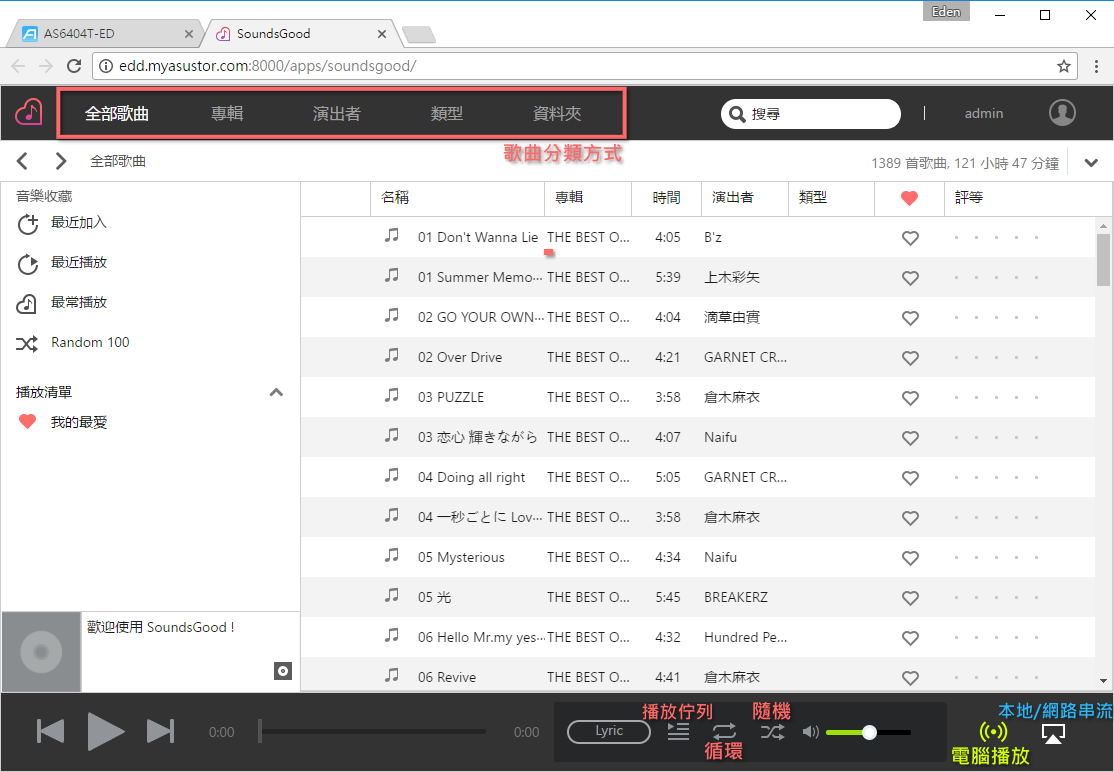1114x772 pixels.
Task: Bookmark this page with the star icon
Action: [1064, 66]
